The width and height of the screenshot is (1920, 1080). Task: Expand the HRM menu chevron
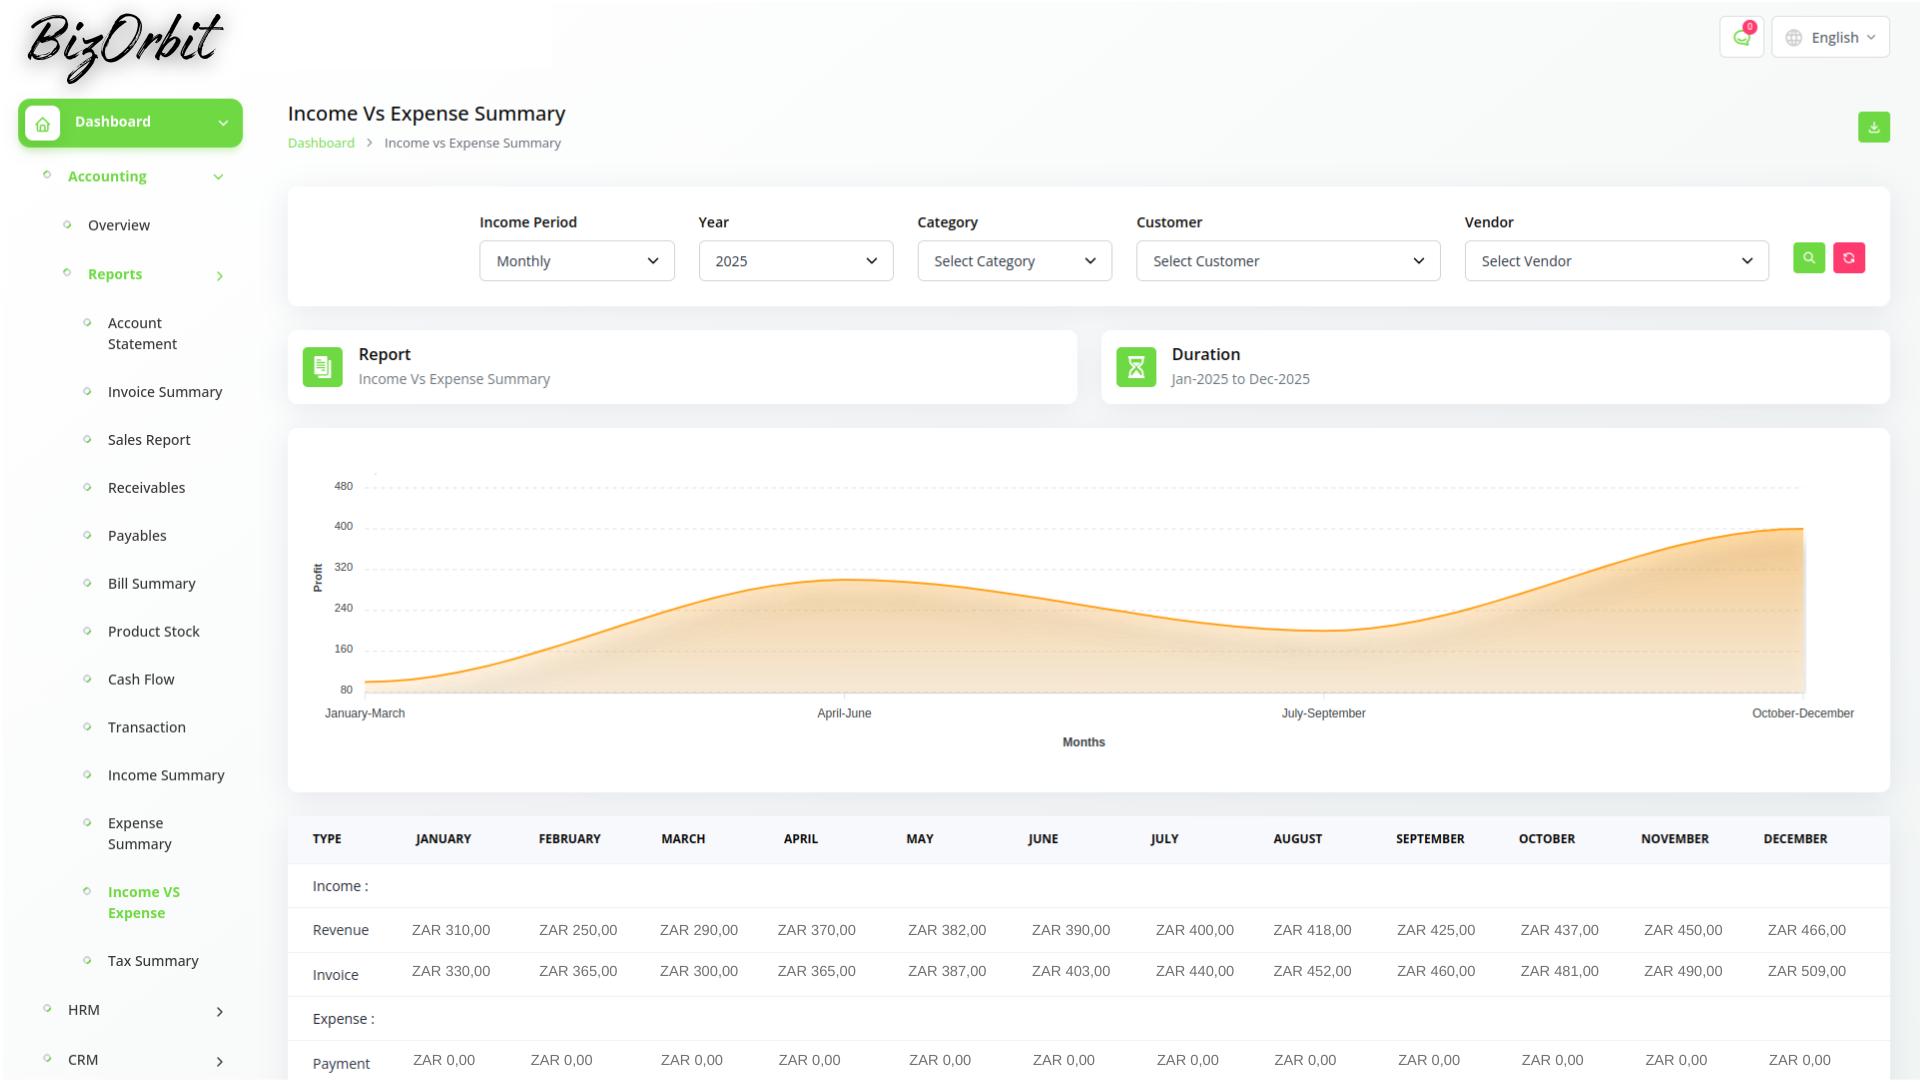click(x=220, y=1012)
